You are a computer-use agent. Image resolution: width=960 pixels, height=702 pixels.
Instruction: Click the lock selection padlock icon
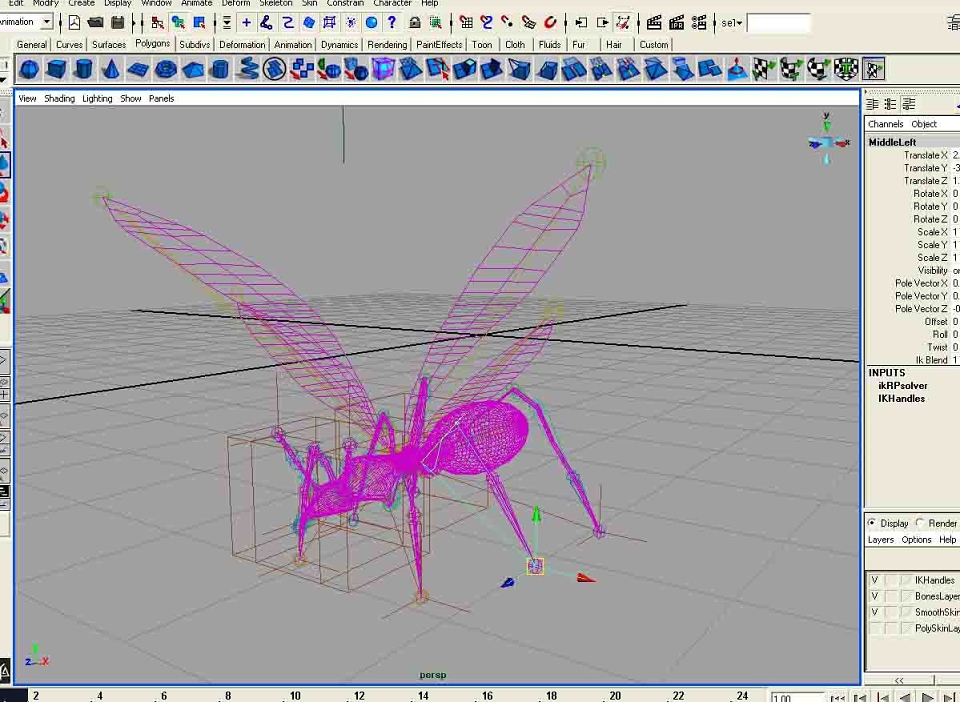(x=414, y=23)
